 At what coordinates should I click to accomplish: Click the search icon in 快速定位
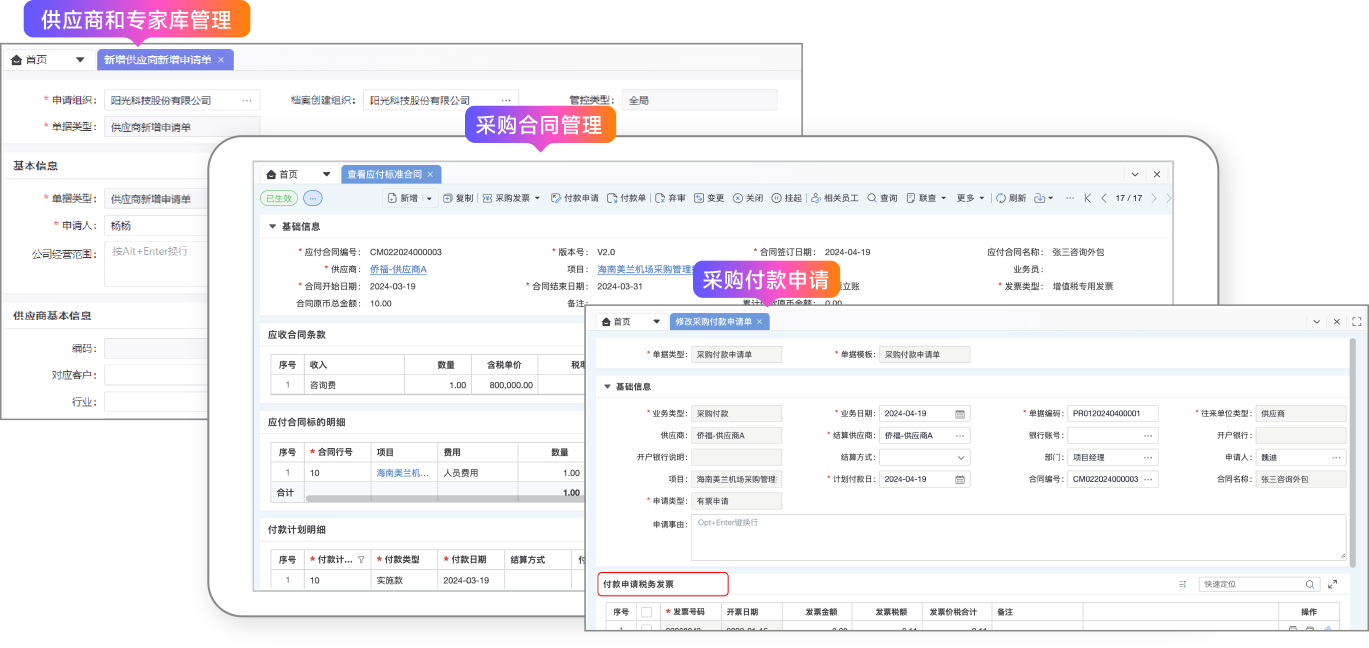click(1310, 585)
